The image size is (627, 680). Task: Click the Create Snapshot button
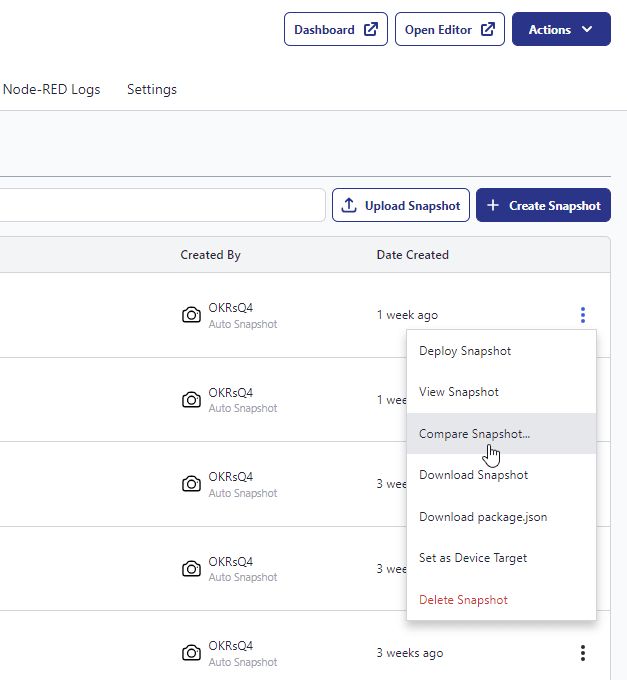pos(543,206)
